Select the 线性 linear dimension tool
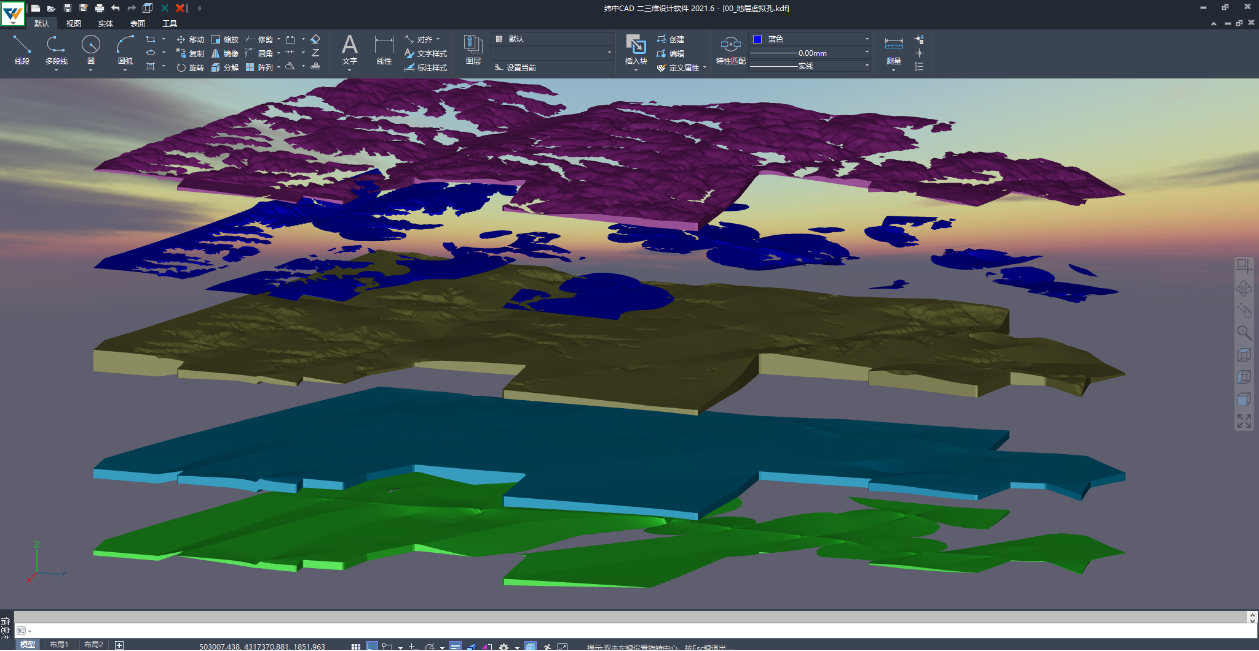 pyautogui.click(x=383, y=48)
